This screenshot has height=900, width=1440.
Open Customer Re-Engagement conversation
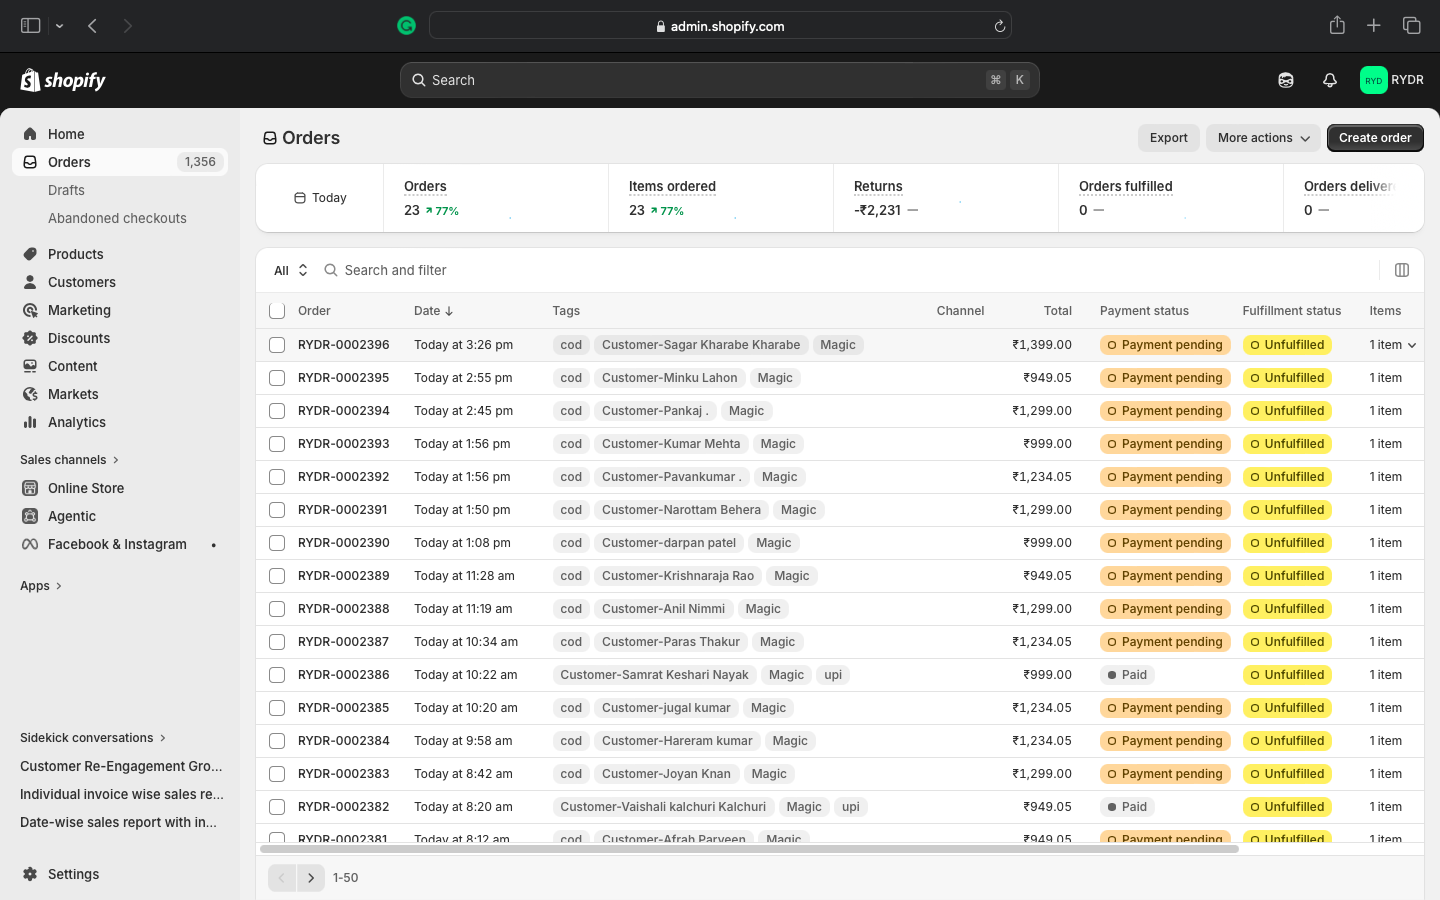click(x=121, y=766)
